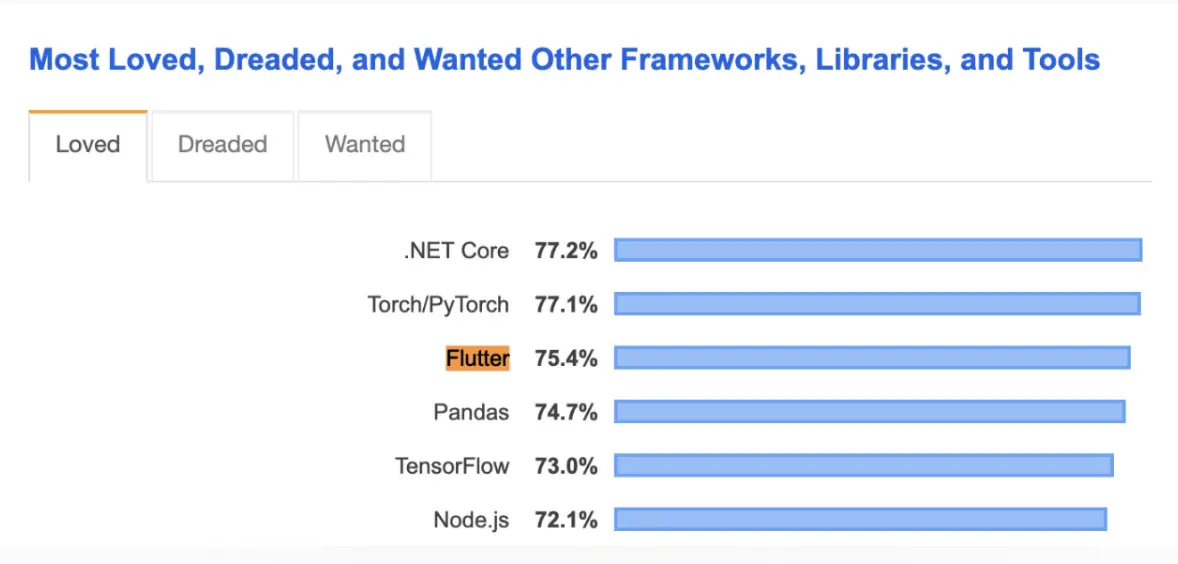Screen dimensions: 1178x564
Task: Click the 75.4% percentage for Flutter
Action: click(x=566, y=359)
